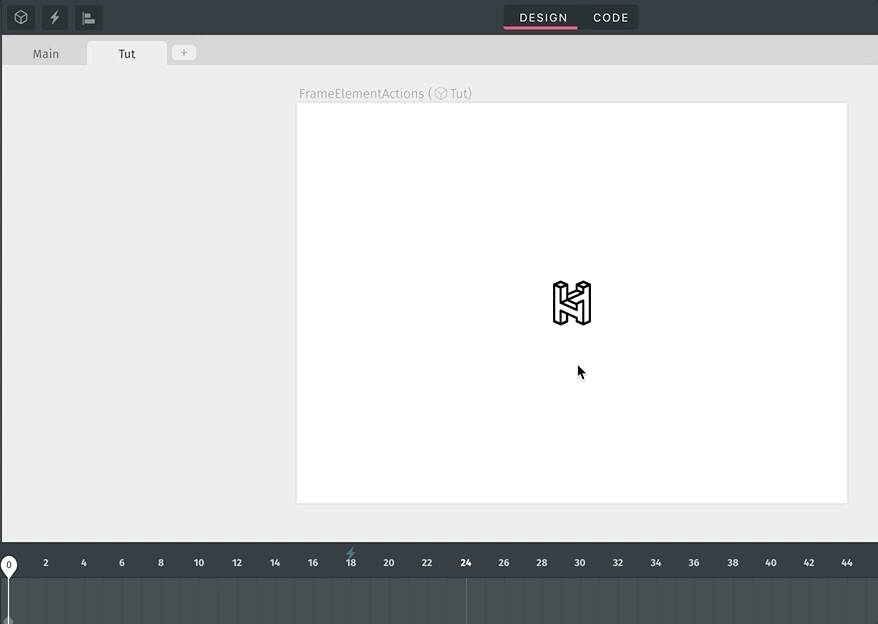Jump to frame 42 on the timeline
The width and height of the screenshot is (878, 624).
[x=809, y=563]
